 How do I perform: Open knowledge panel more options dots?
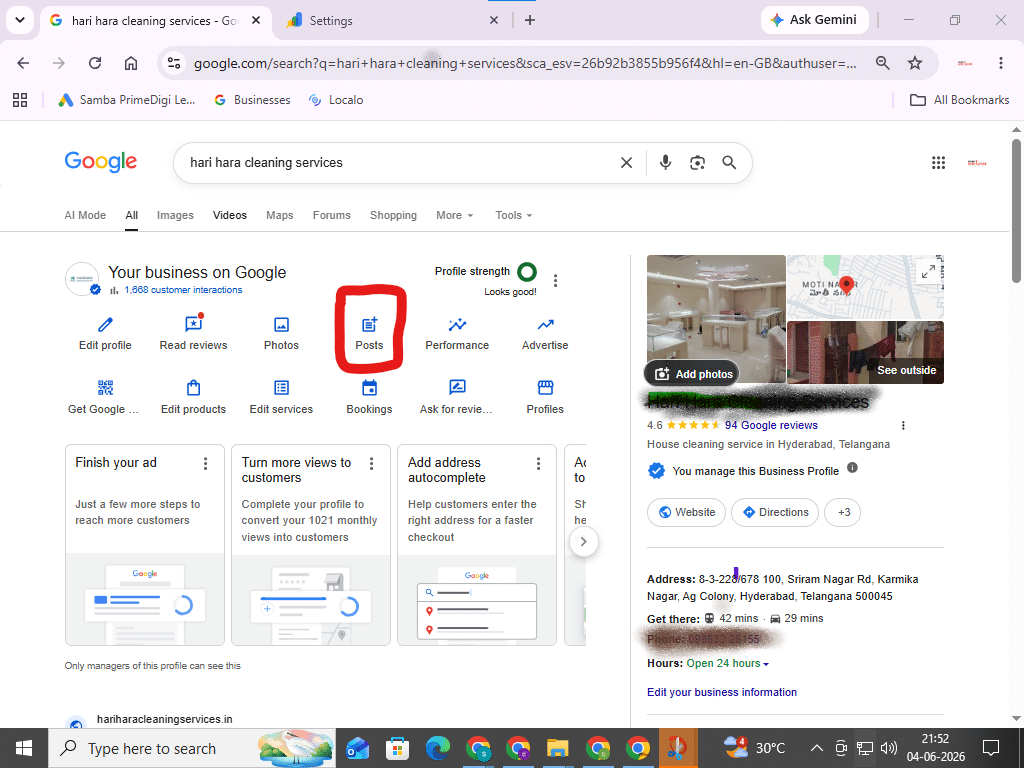pos(903,426)
